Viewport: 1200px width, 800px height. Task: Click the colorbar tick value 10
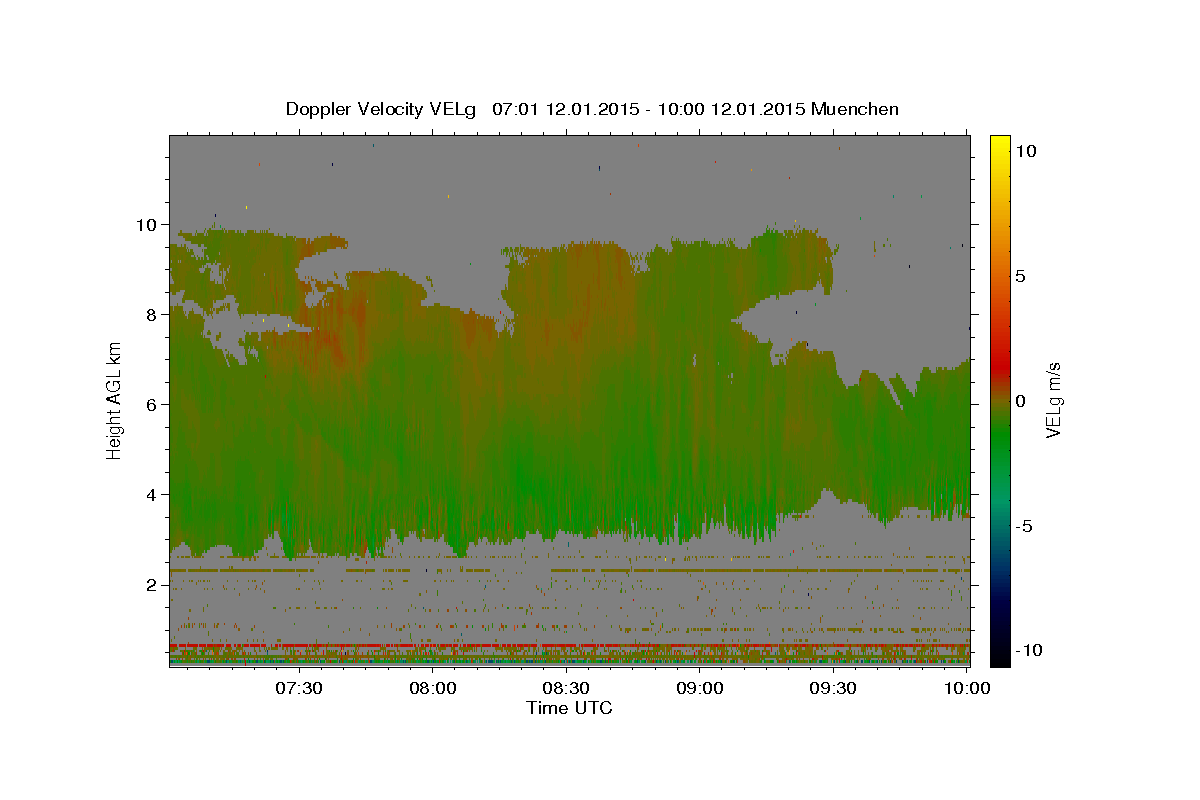point(1026,151)
